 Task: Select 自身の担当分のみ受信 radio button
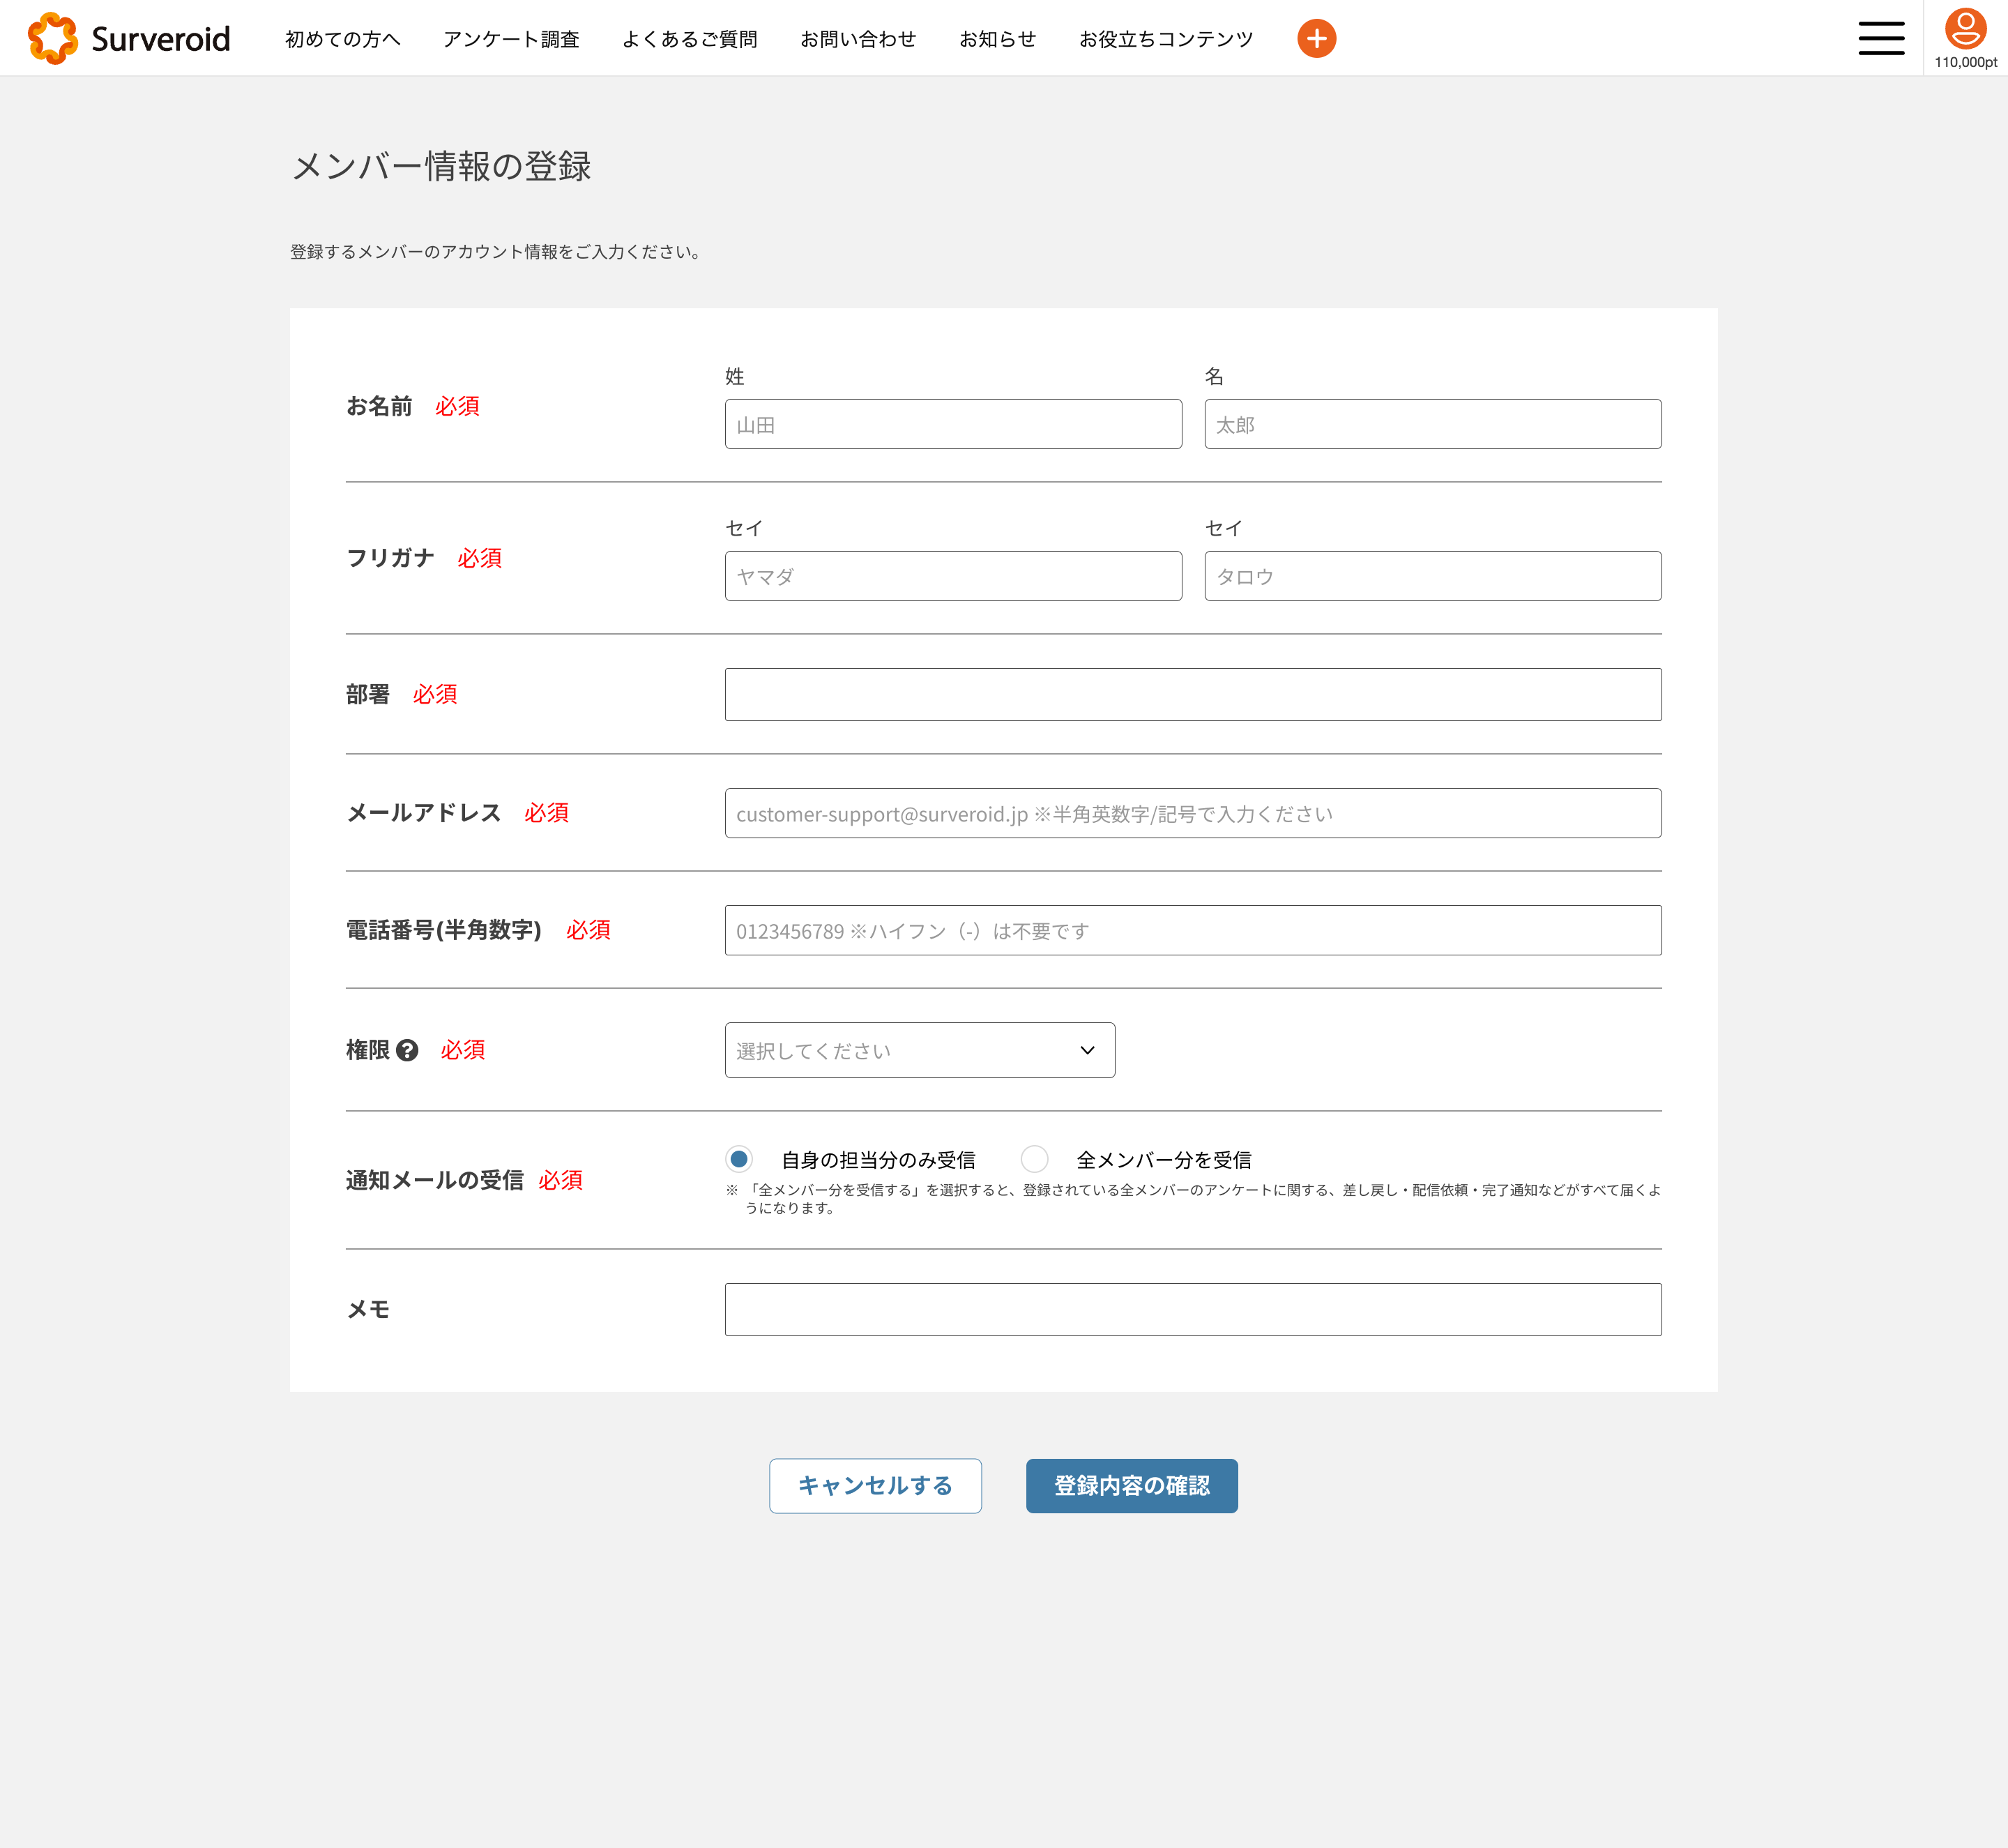tap(739, 1159)
